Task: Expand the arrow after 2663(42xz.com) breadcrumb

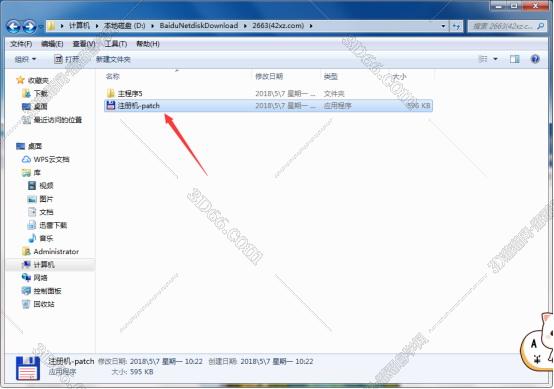Action: [x=311, y=26]
